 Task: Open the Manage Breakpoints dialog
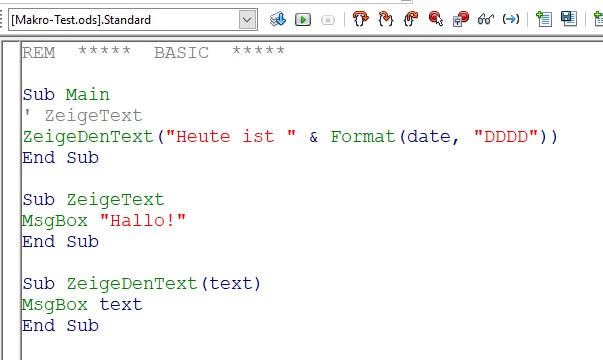(x=461, y=19)
